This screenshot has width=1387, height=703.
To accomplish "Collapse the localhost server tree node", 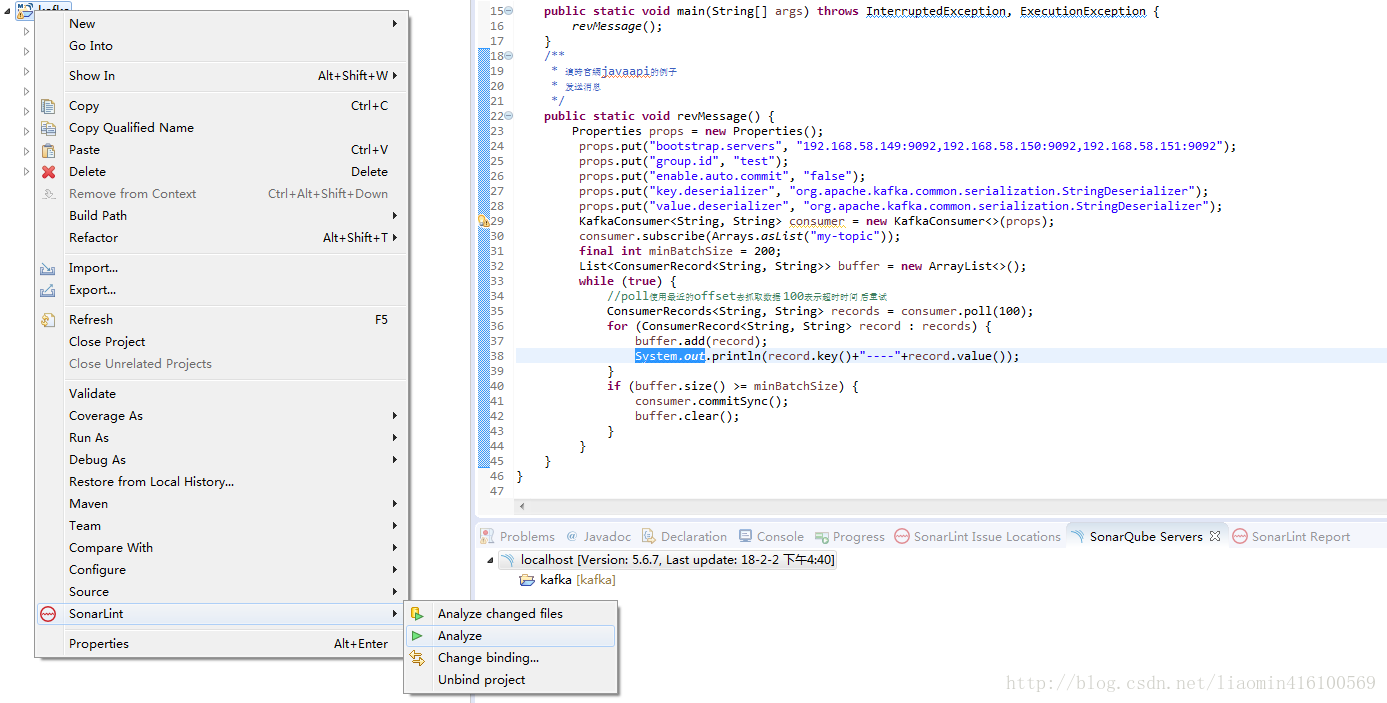I will coord(490,560).
